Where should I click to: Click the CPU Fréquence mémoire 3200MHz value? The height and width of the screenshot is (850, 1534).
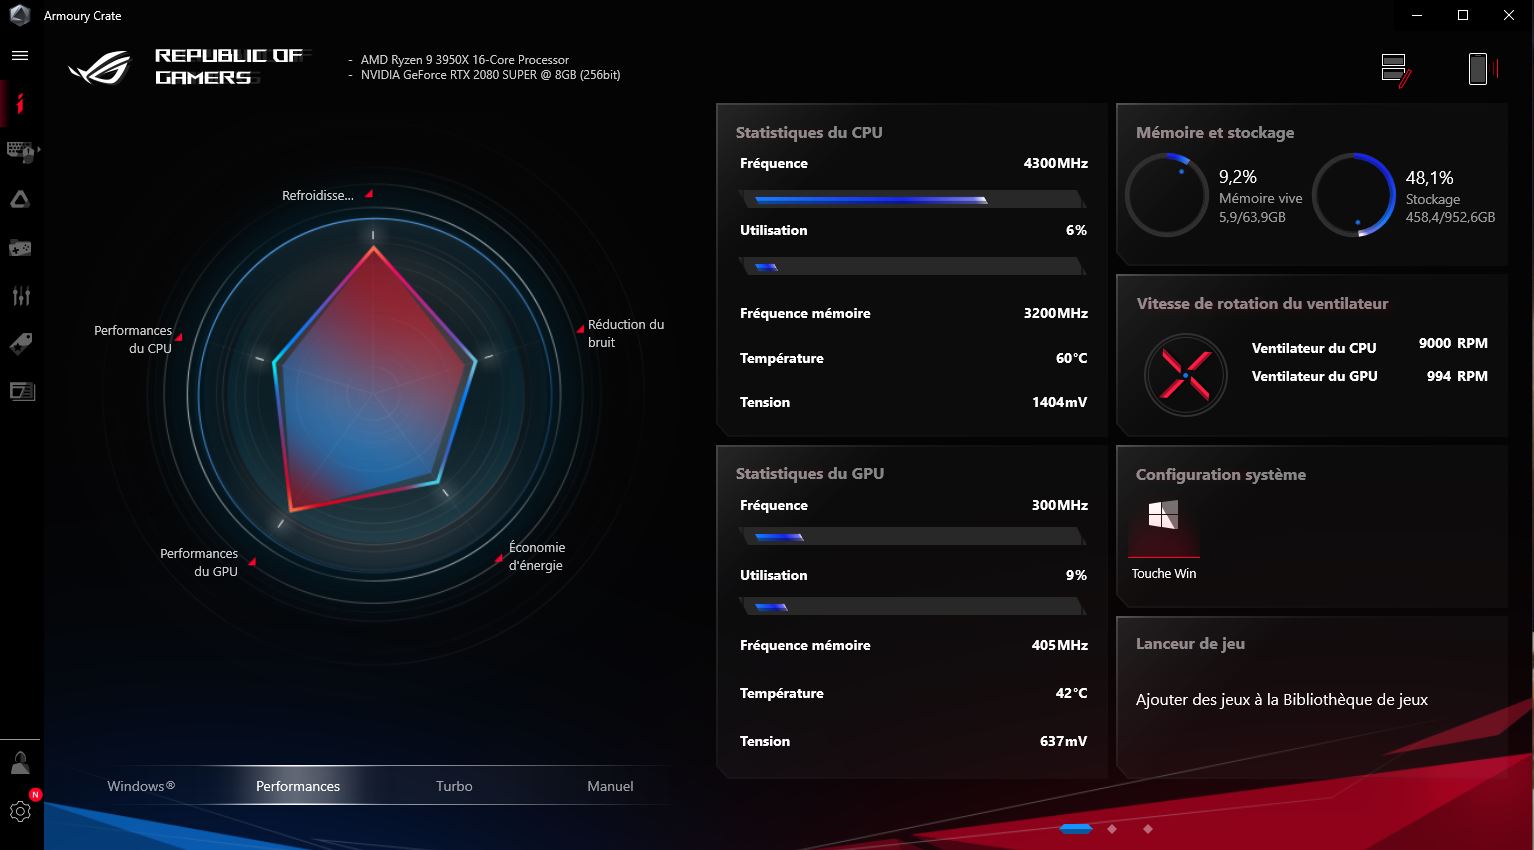coord(1055,313)
